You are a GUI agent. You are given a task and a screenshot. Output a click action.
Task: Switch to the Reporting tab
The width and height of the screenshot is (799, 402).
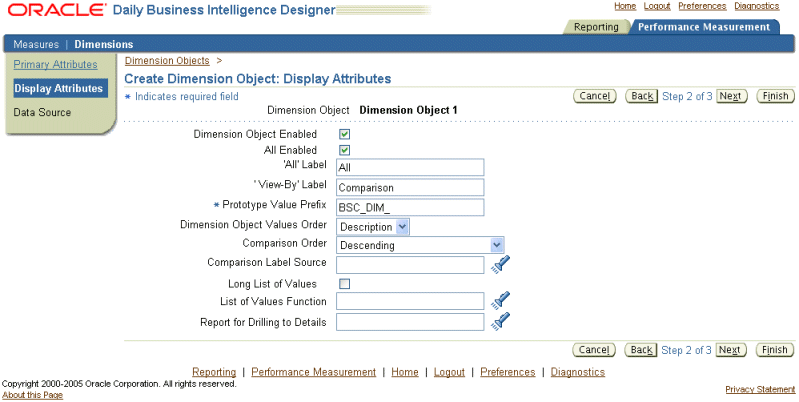point(596,27)
